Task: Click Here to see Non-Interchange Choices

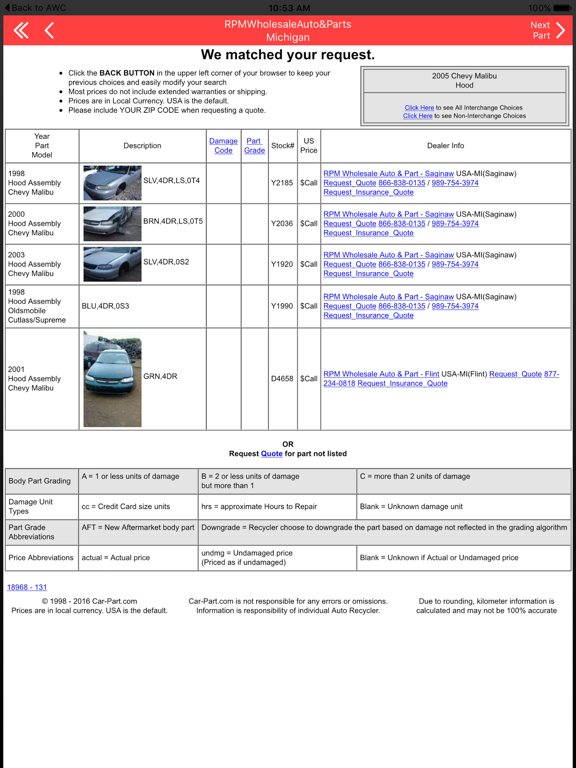Action: click(x=417, y=116)
